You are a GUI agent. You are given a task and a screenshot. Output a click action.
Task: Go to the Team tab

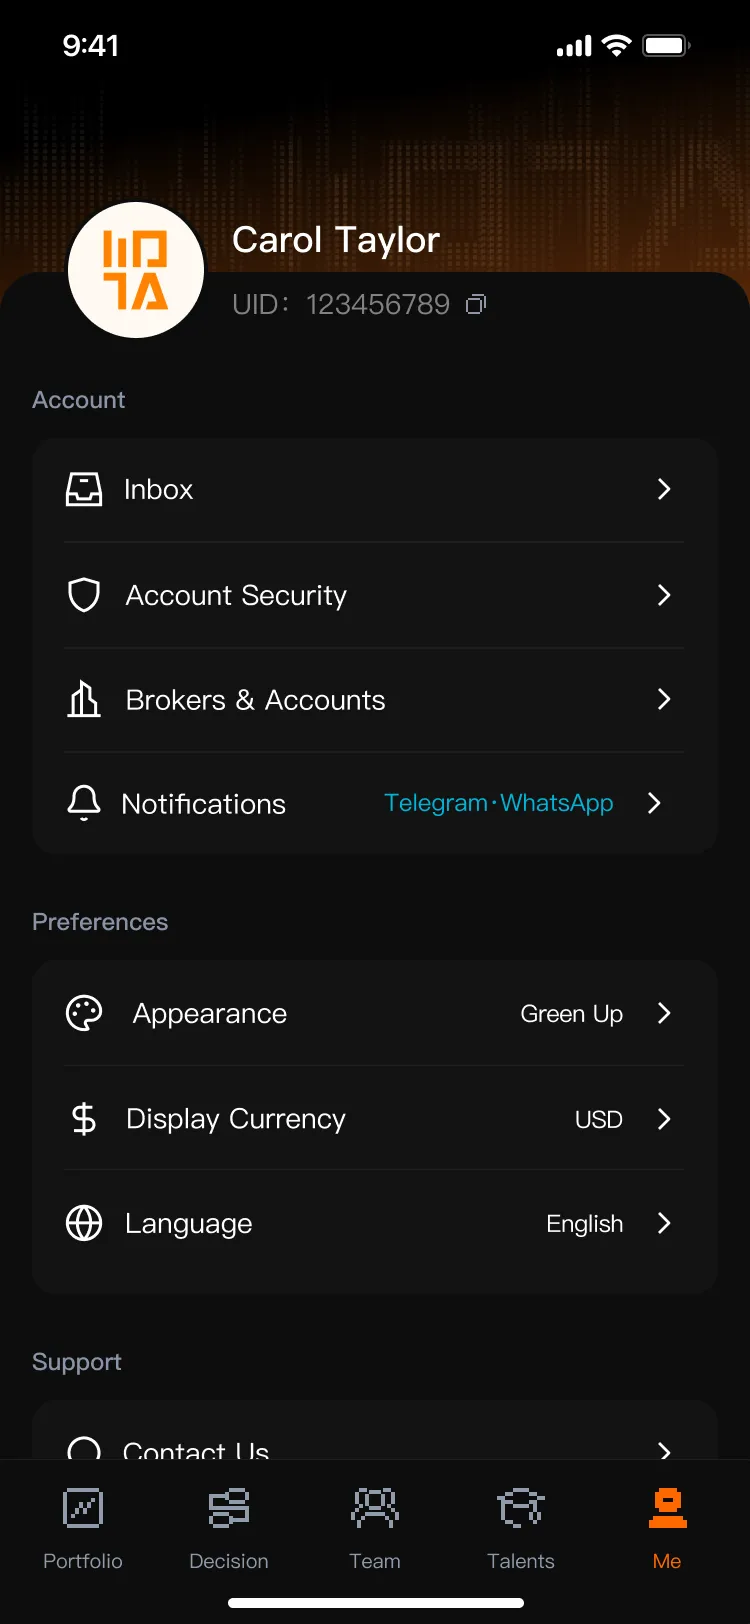coord(375,1529)
